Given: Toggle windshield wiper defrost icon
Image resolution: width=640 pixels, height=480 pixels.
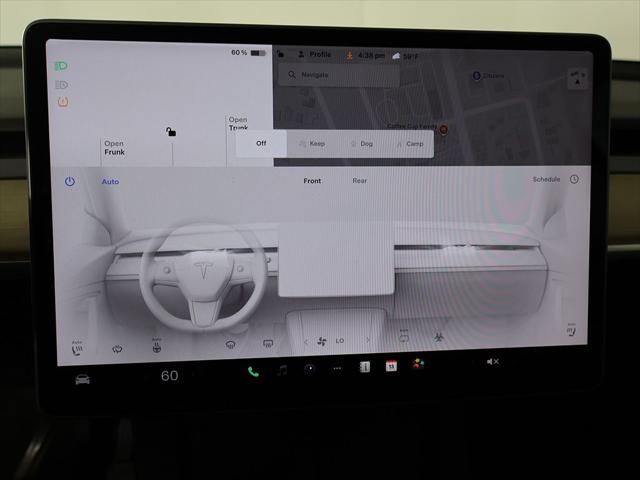Looking at the screenshot, I should click(117, 349).
